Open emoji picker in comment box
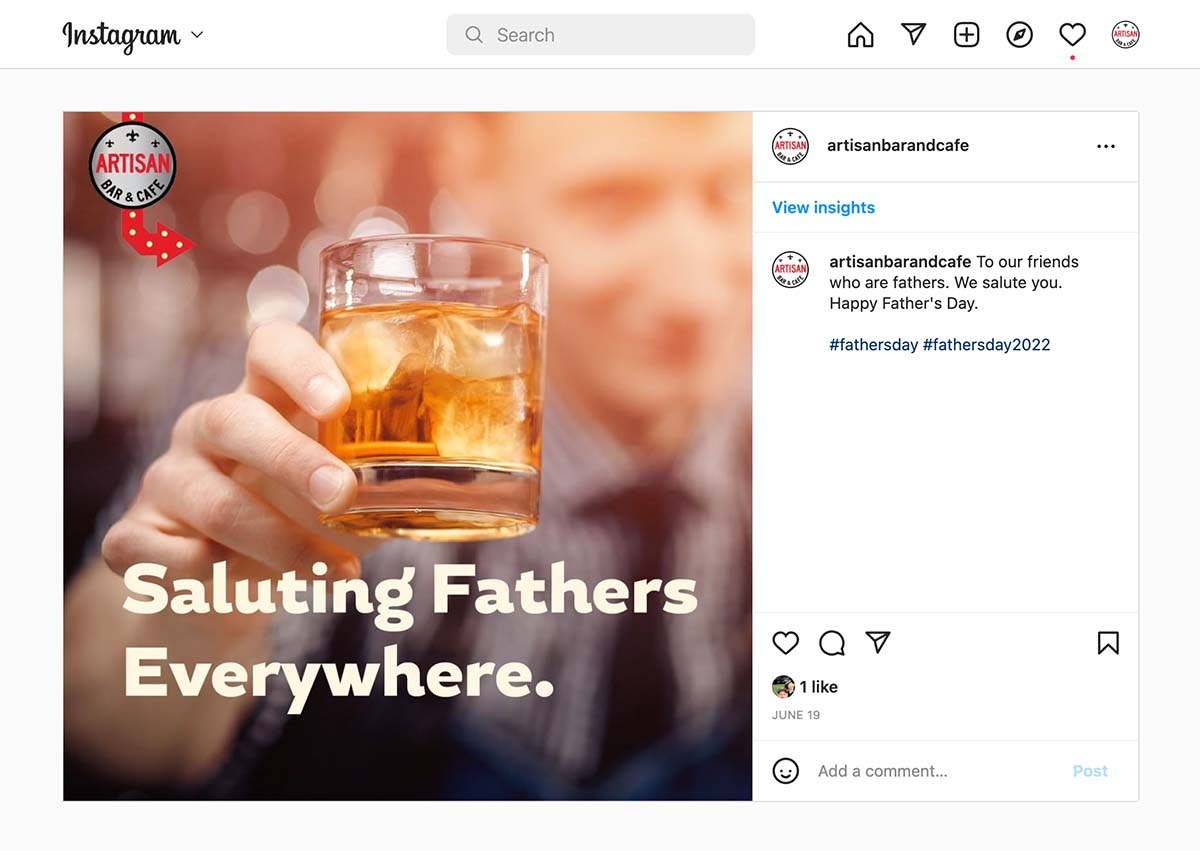Viewport: 1200px width, 851px height. click(x=786, y=771)
